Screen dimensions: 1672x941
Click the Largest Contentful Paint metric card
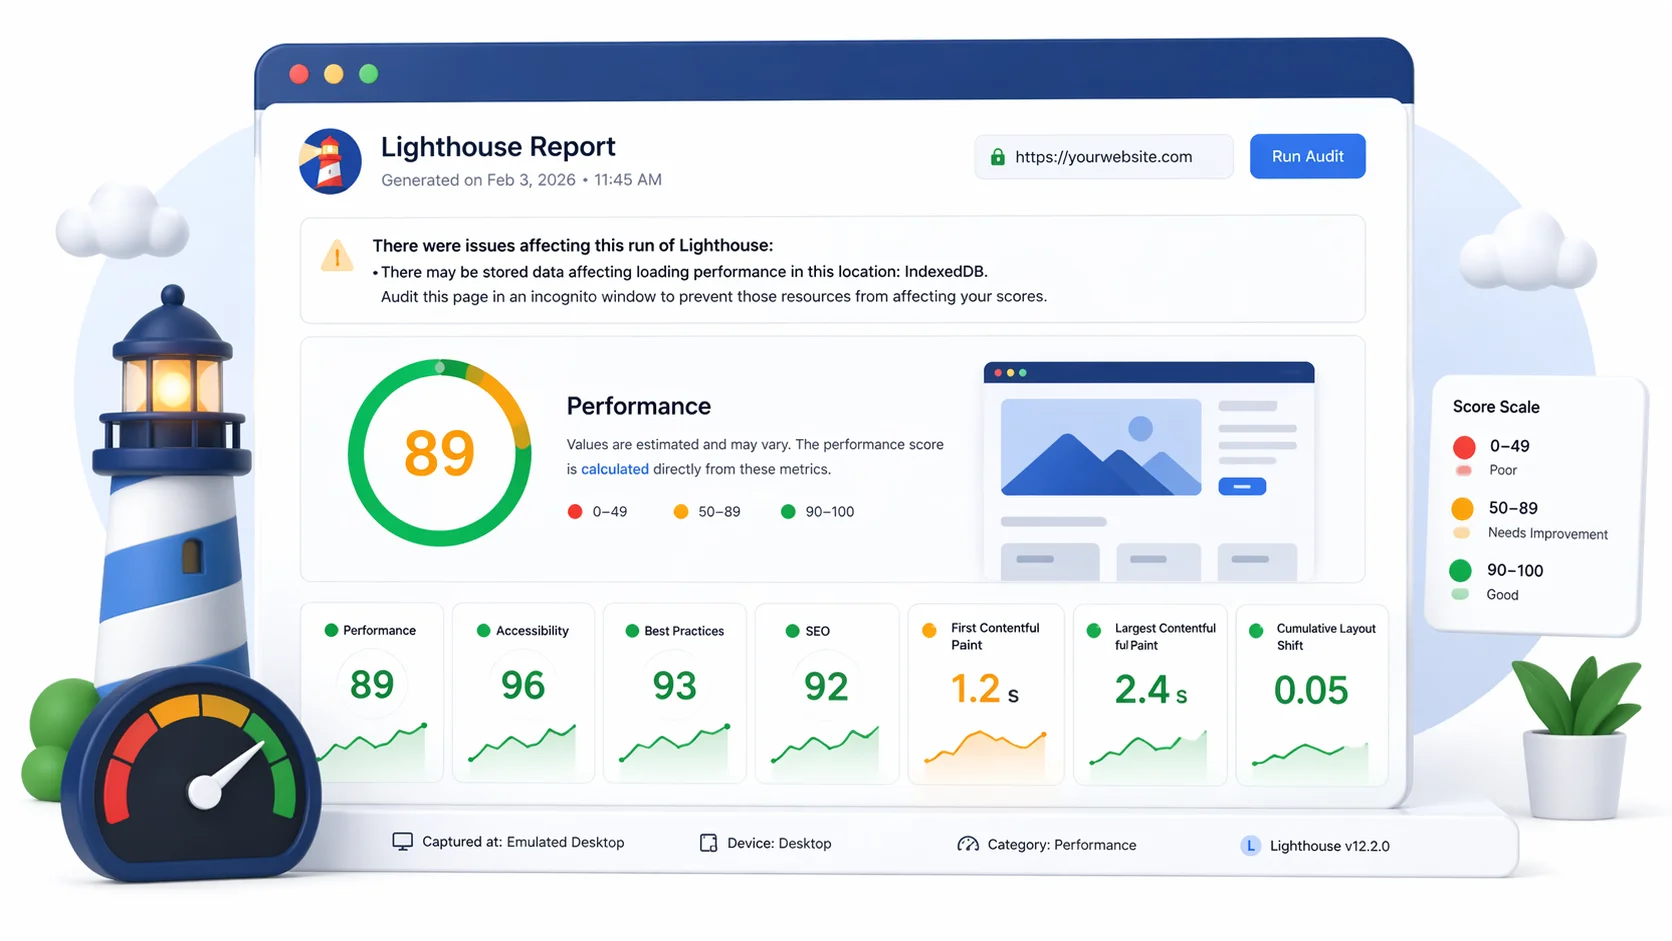pos(1150,692)
